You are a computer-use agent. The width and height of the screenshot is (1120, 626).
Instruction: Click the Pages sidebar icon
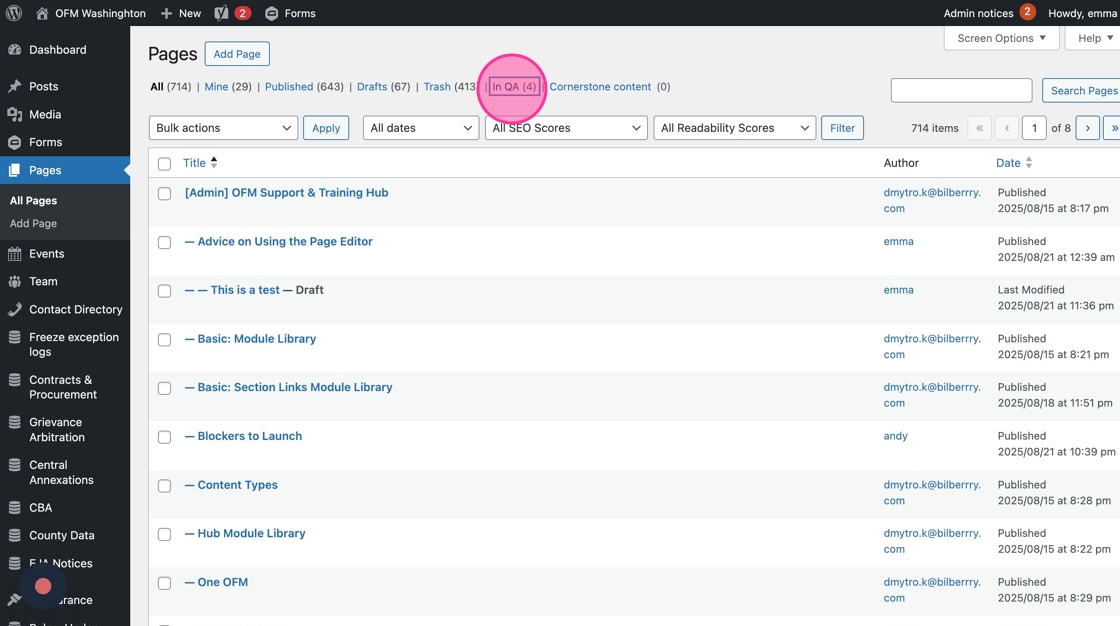14,170
